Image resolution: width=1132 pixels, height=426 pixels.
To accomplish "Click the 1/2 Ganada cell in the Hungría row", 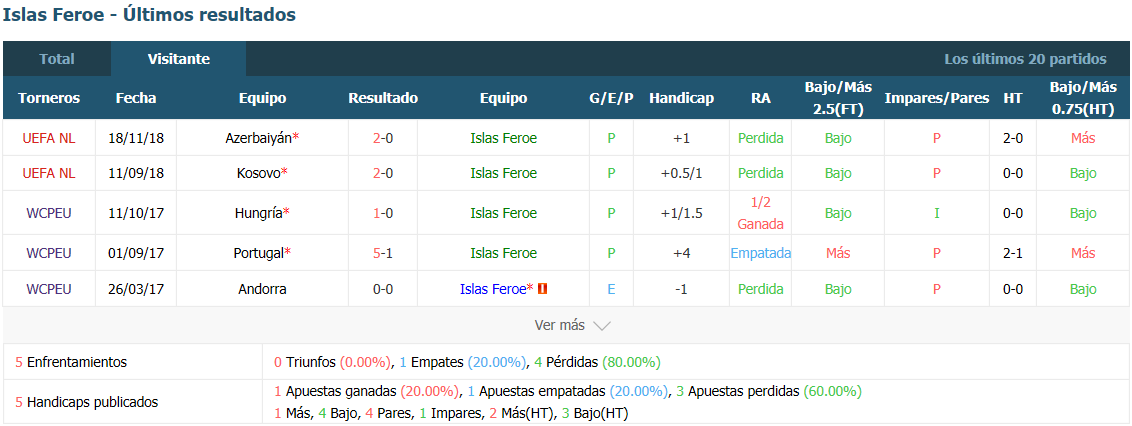I will click(760, 213).
